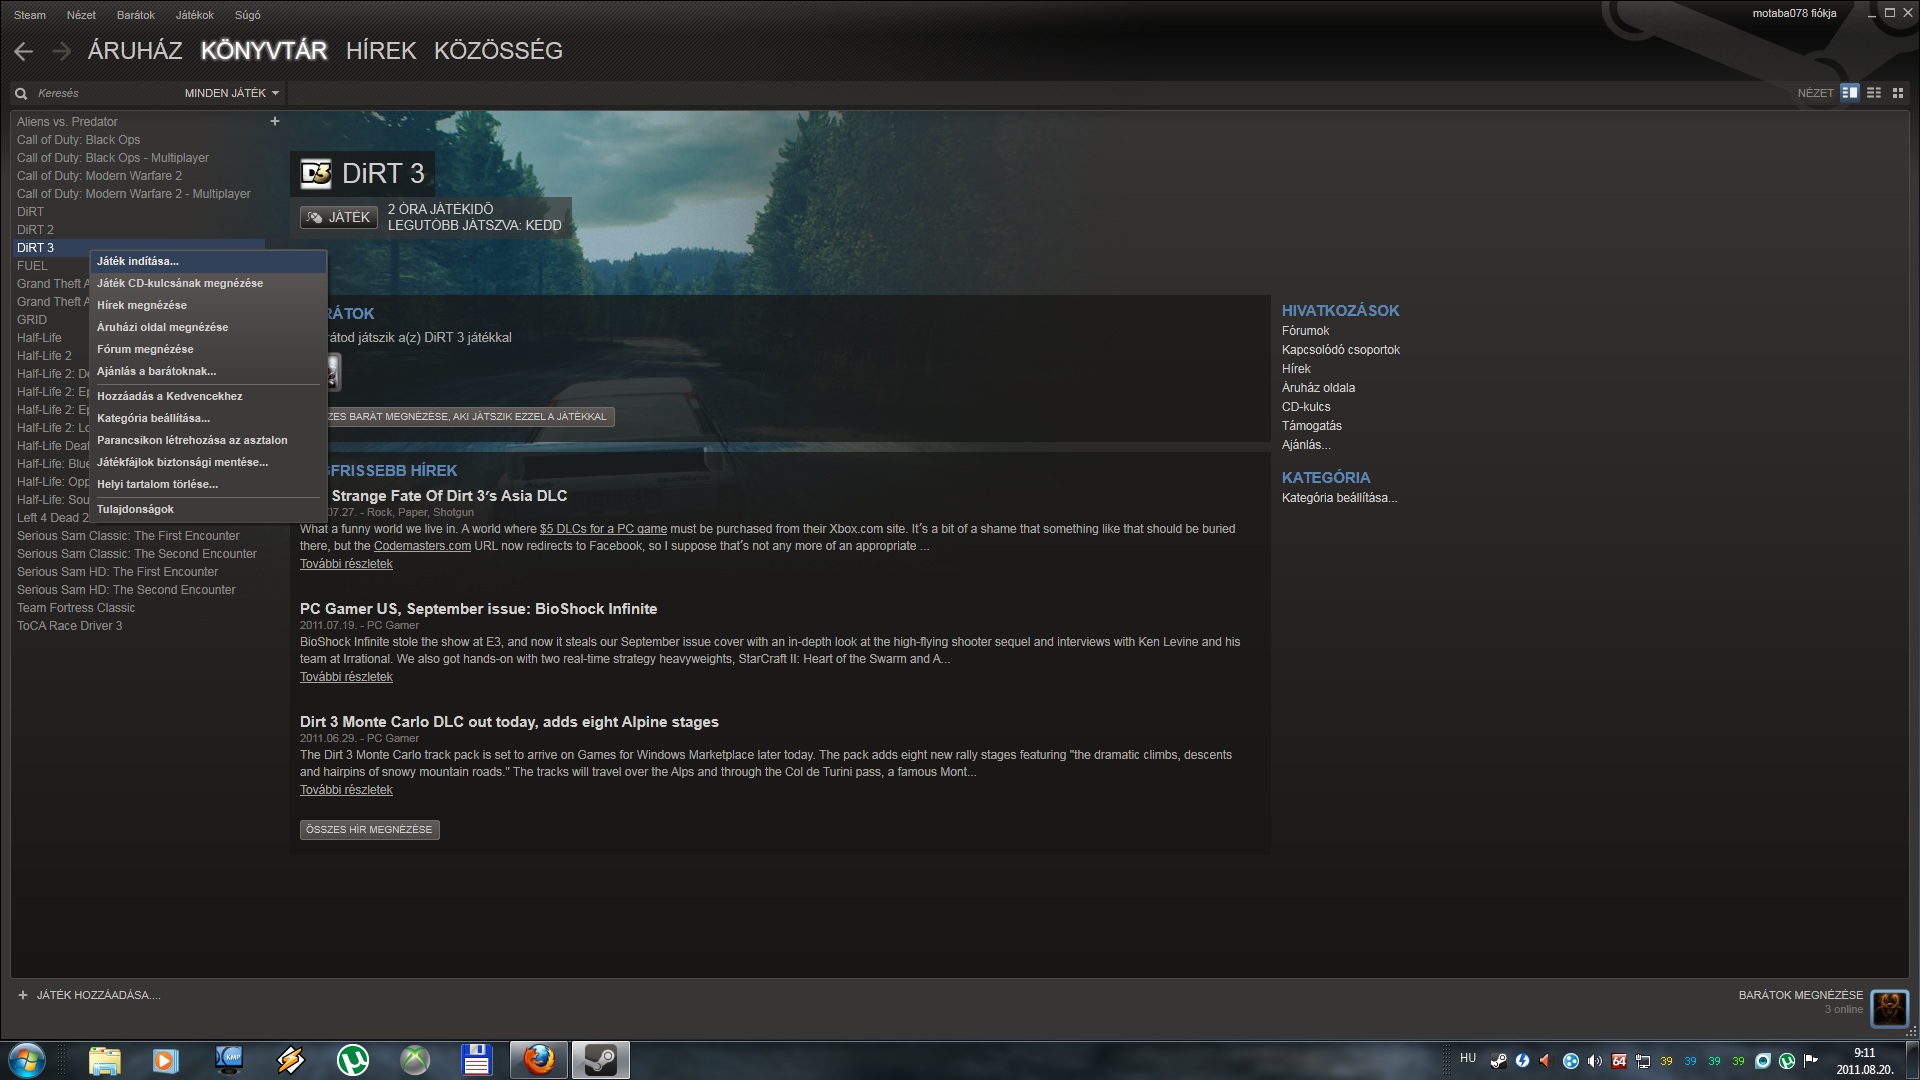Go to the ÁRUHÁZ tab
The image size is (1920, 1080).
(135, 51)
